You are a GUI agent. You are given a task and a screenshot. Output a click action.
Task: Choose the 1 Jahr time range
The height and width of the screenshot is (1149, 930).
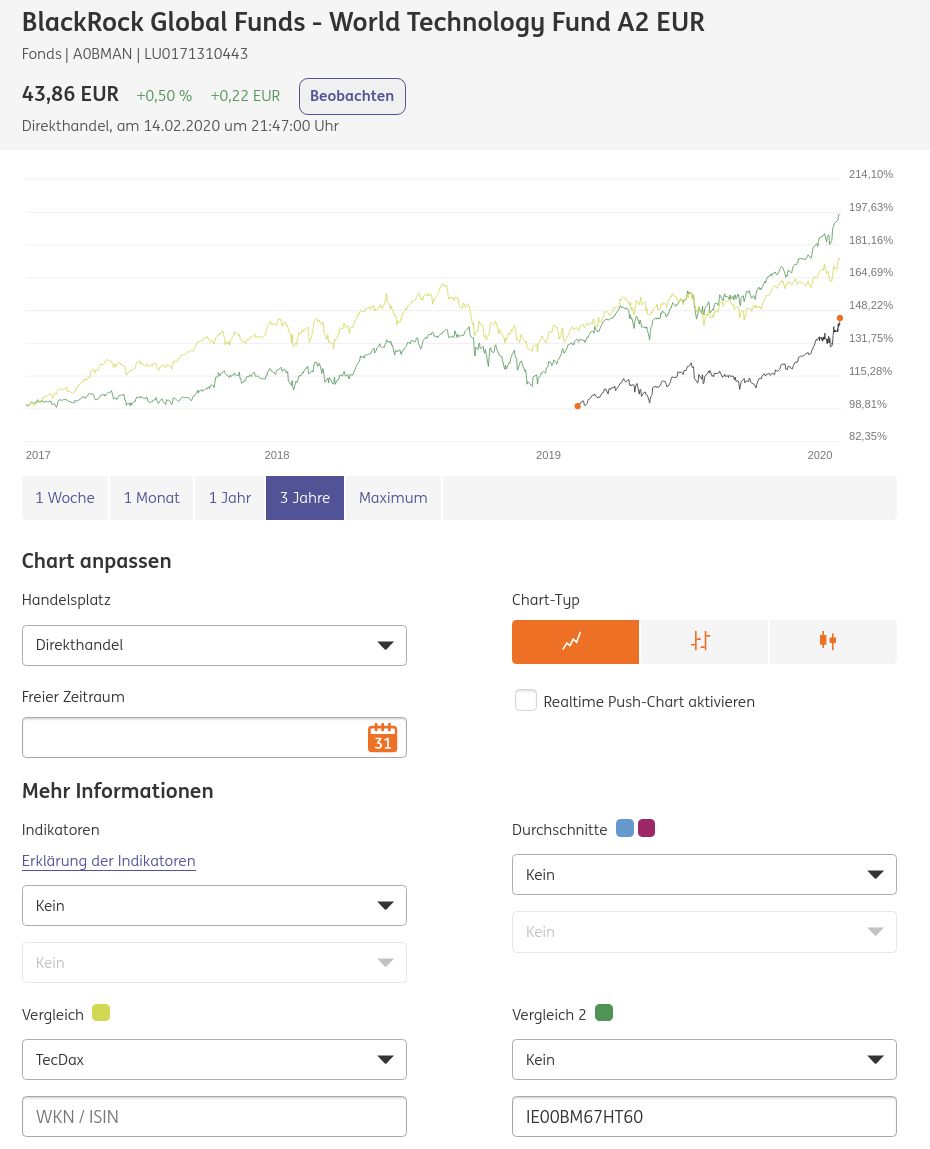click(x=230, y=498)
